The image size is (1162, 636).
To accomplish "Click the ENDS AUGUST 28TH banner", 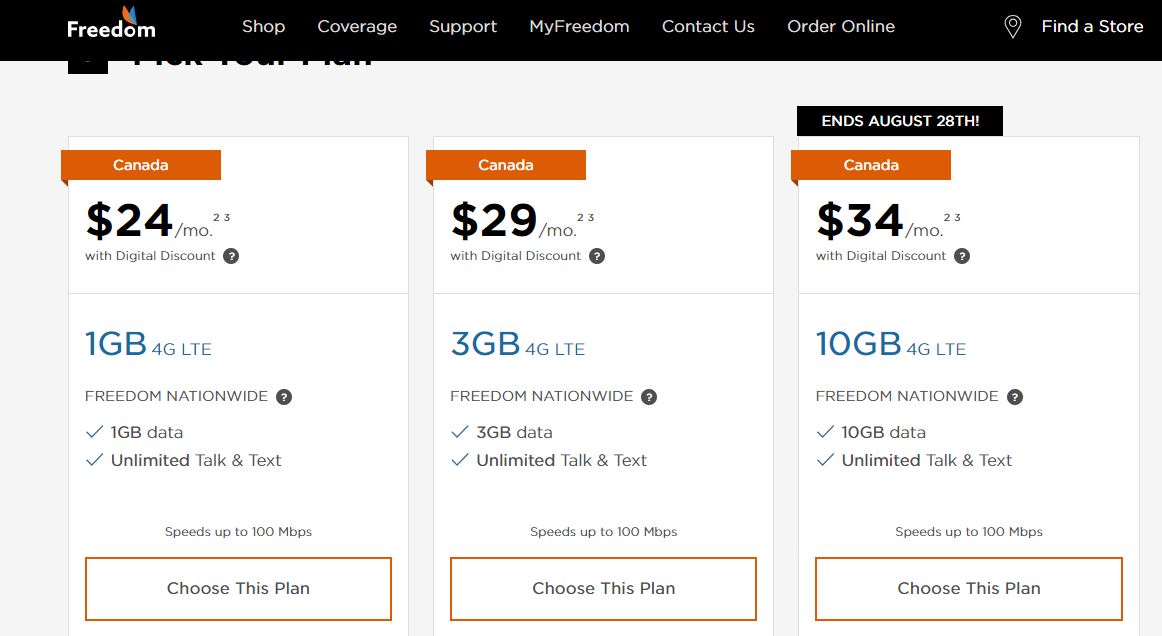I will [898, 120].
